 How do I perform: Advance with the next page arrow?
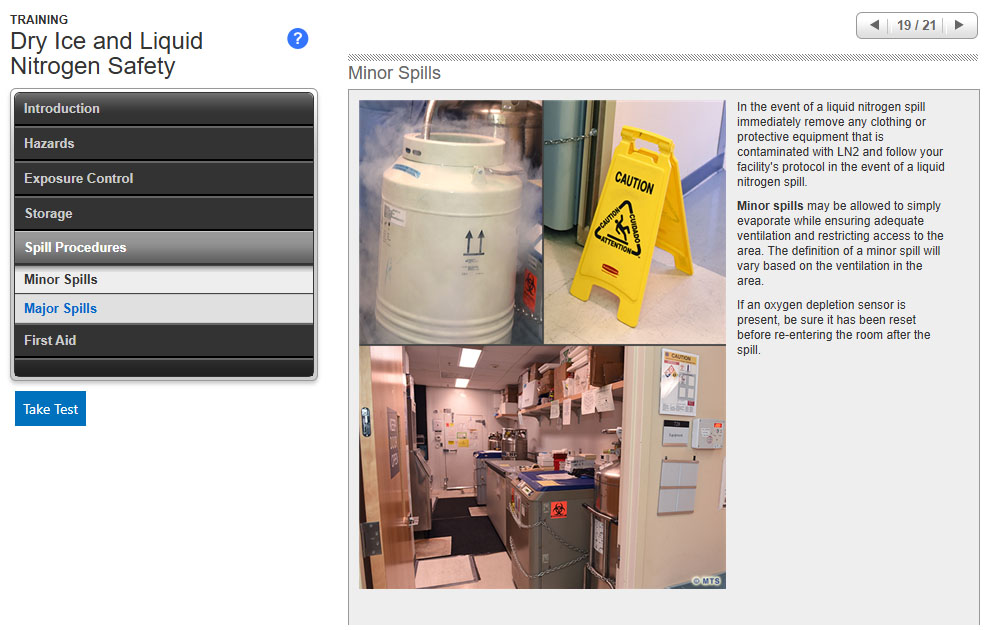[959, 25]
